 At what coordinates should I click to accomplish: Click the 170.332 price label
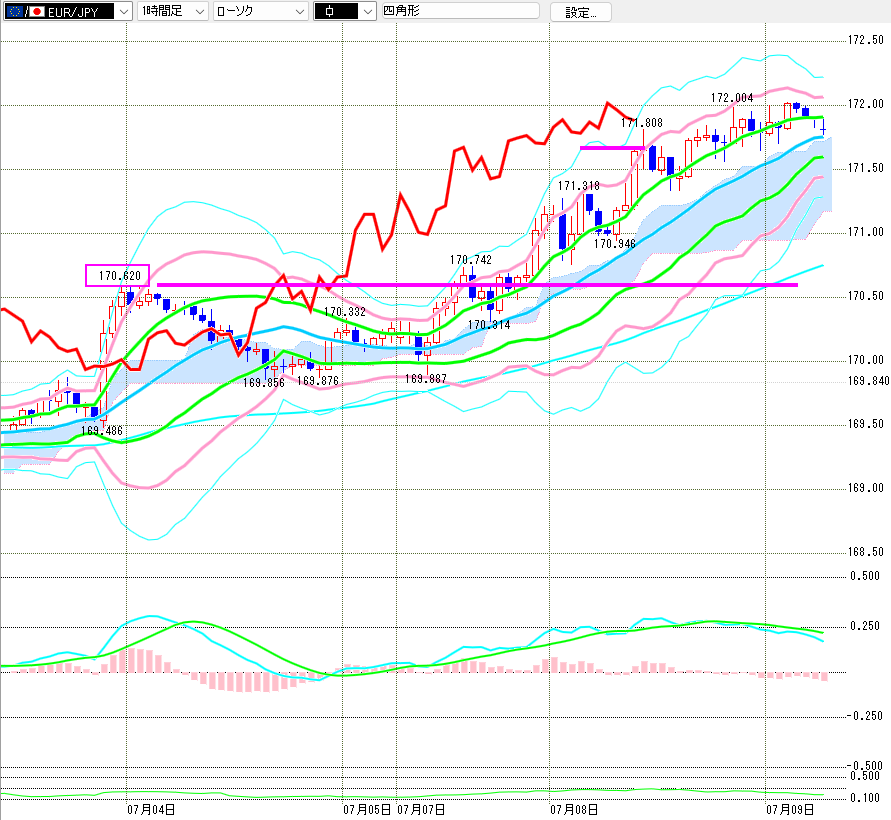(x=345, y=312)
